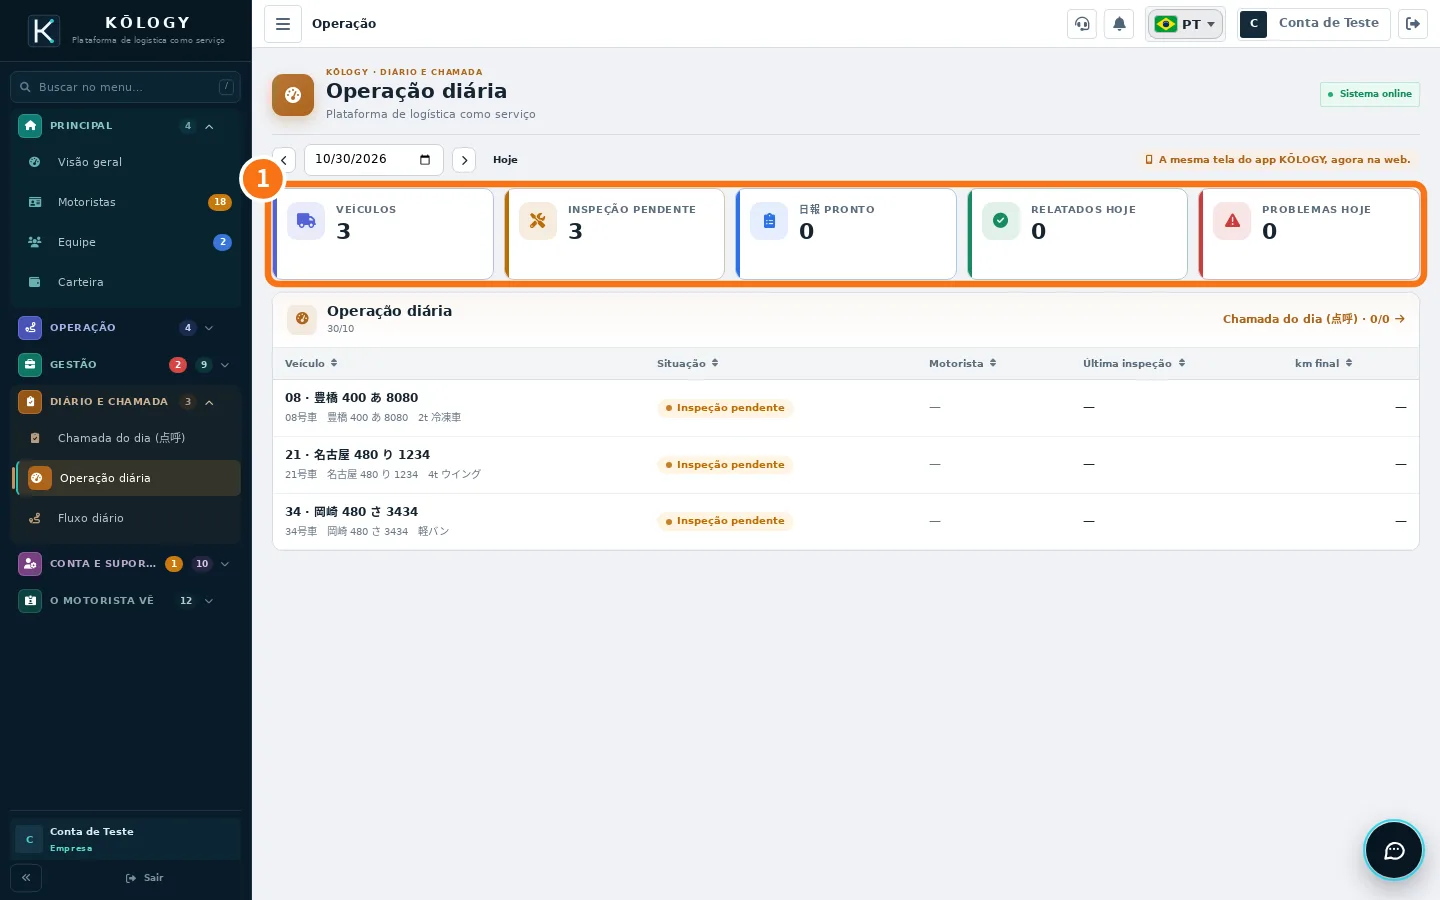Select Operação diária in sidebar
The image size is (1440, 900).
coord(127,478)
